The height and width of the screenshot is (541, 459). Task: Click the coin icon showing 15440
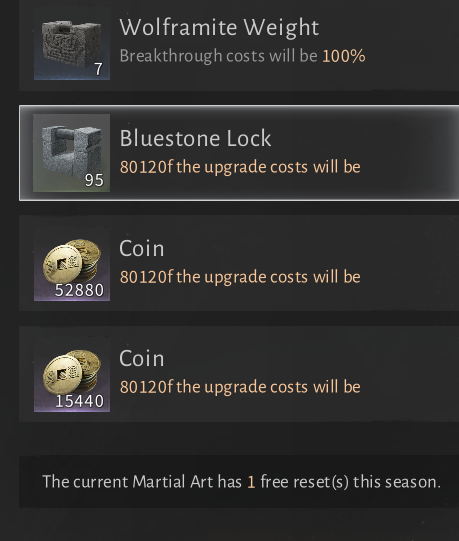tap(72, 374)
